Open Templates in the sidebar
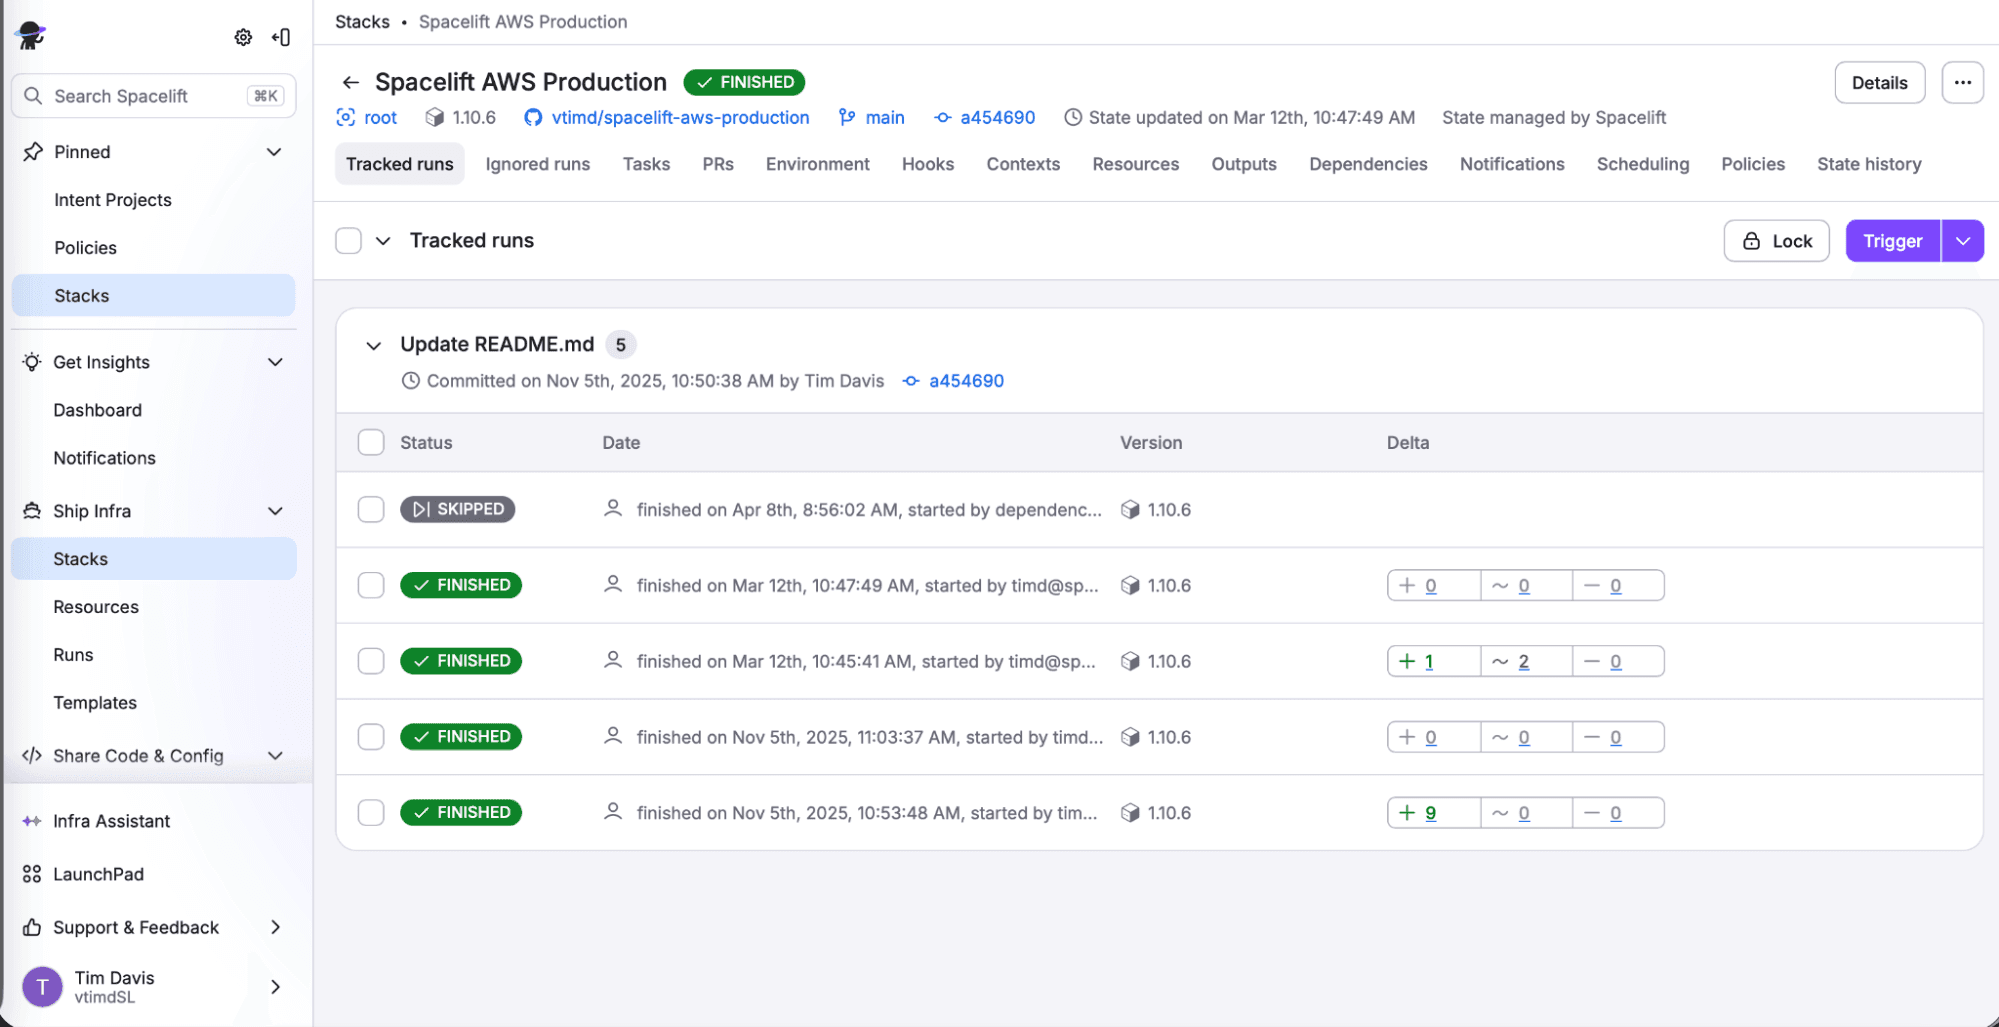 [x=95, y=703]
